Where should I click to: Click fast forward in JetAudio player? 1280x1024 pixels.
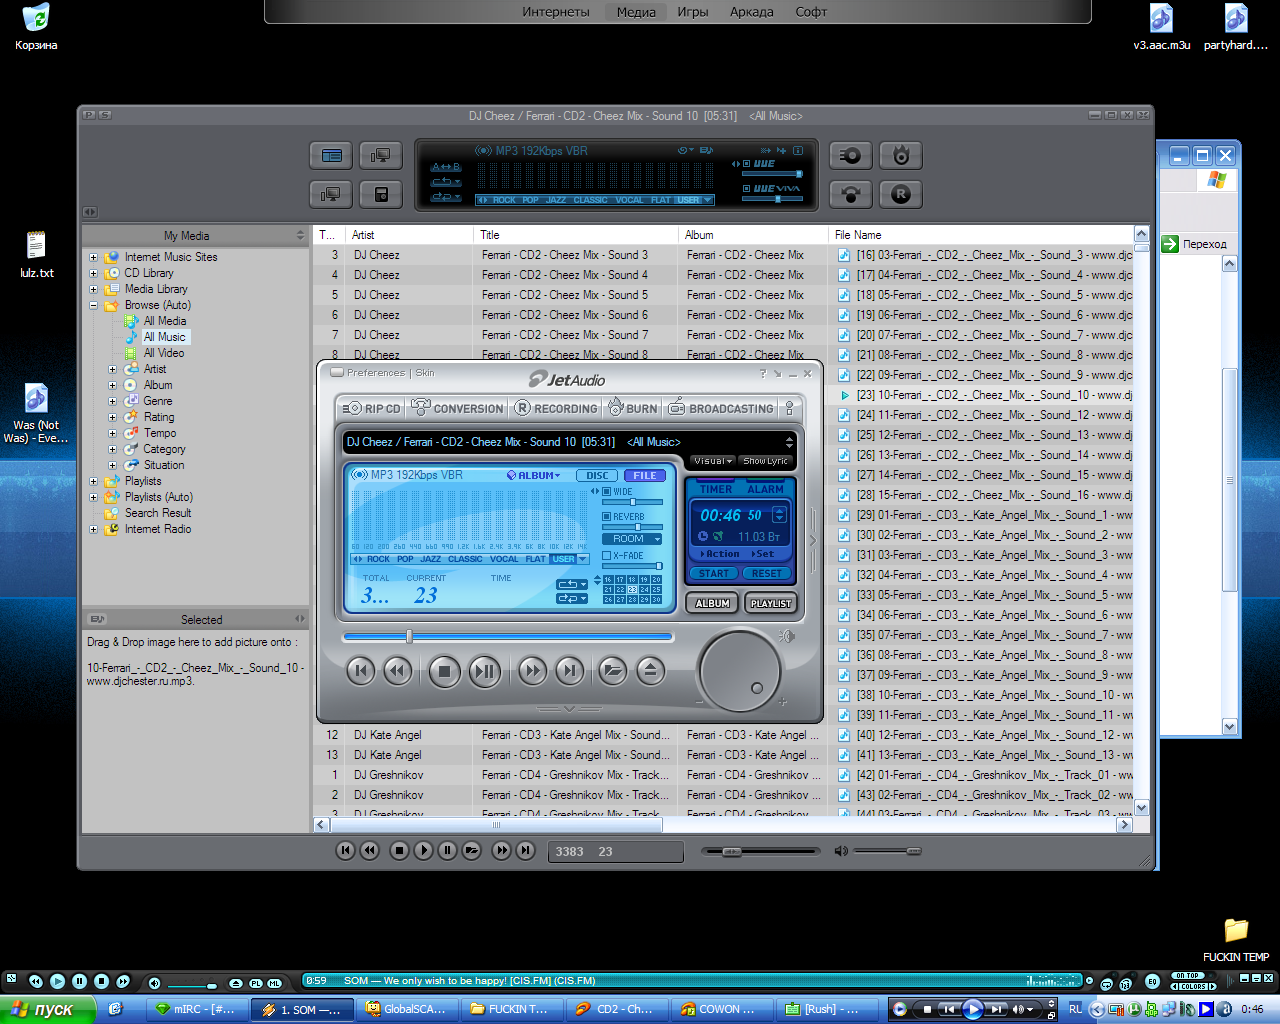[532, 670]
